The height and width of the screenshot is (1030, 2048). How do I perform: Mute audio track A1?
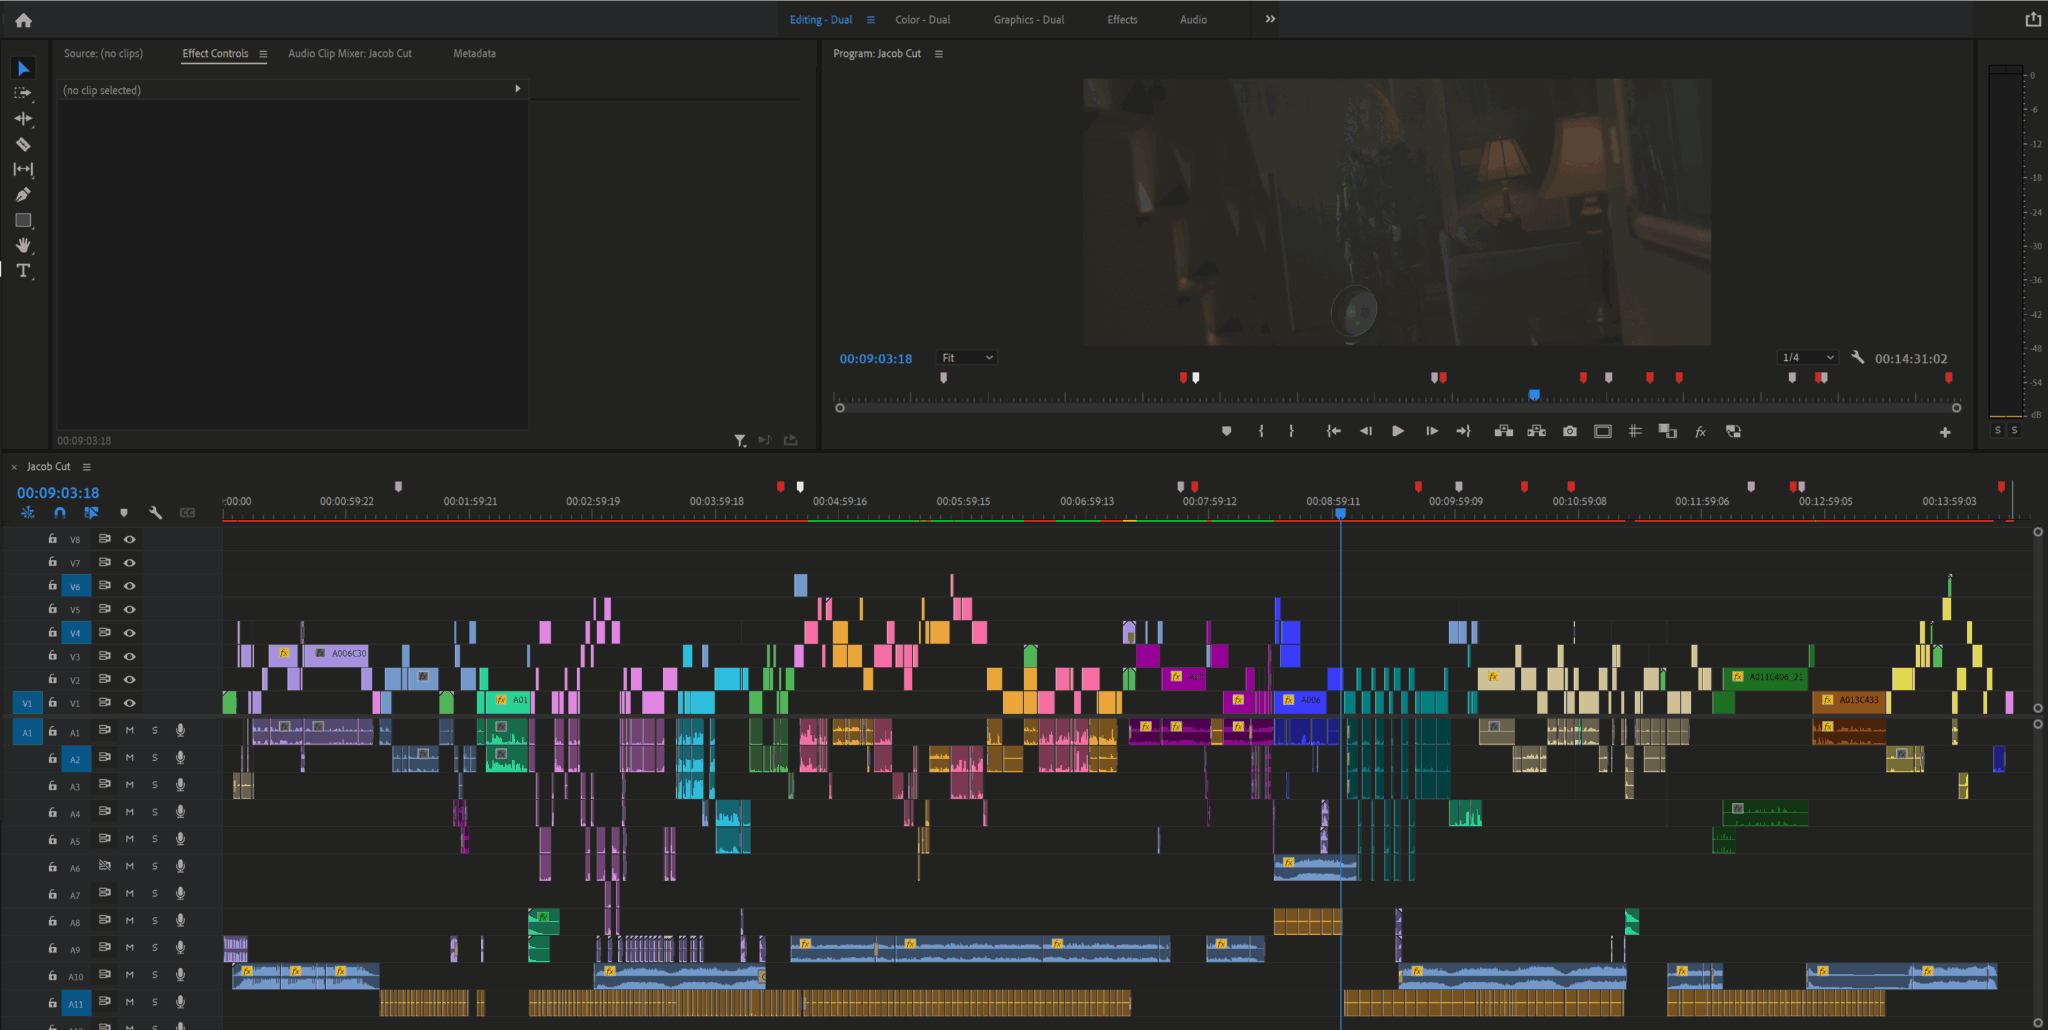point(129,731)
